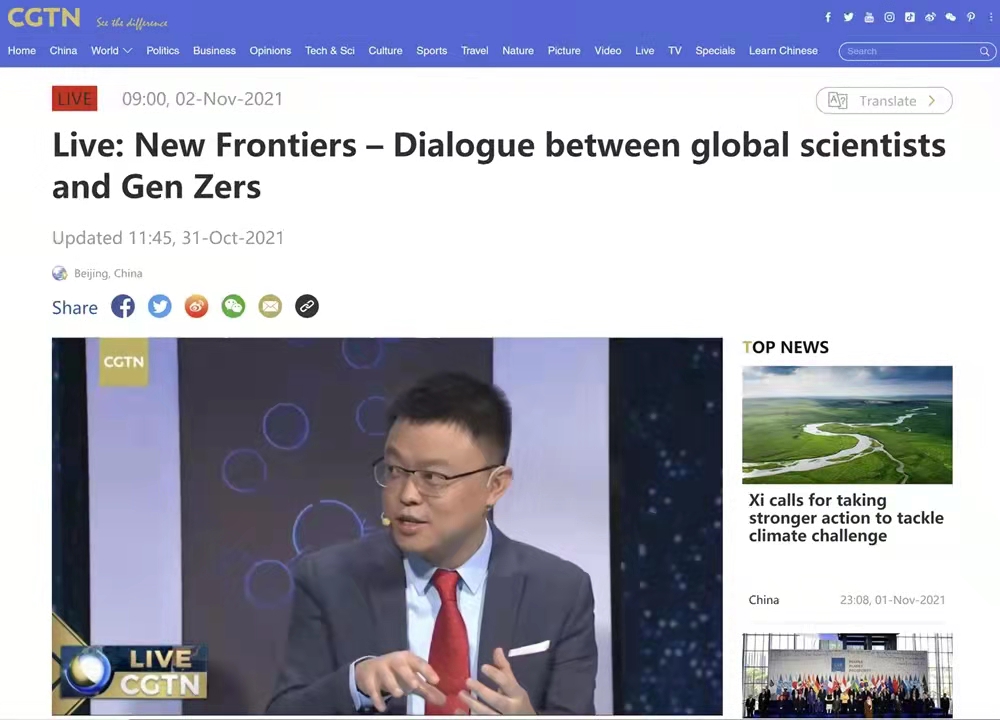Screen dimensions: 1000x720
Task: Open CGTN's Facebook page from header
Action: [828, 17]
